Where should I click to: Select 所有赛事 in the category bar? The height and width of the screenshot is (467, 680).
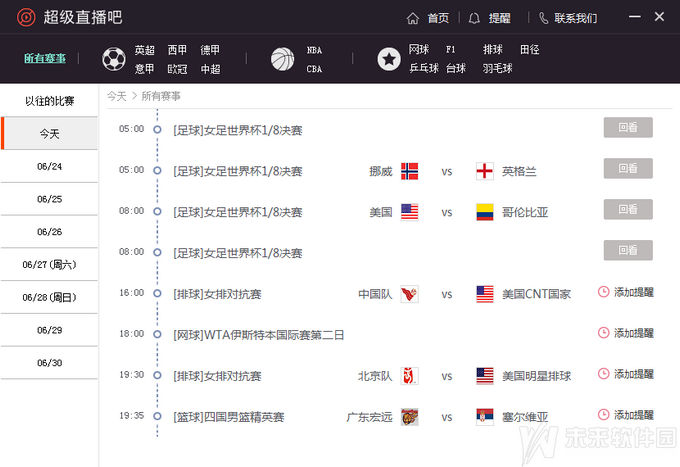(45, 58)
